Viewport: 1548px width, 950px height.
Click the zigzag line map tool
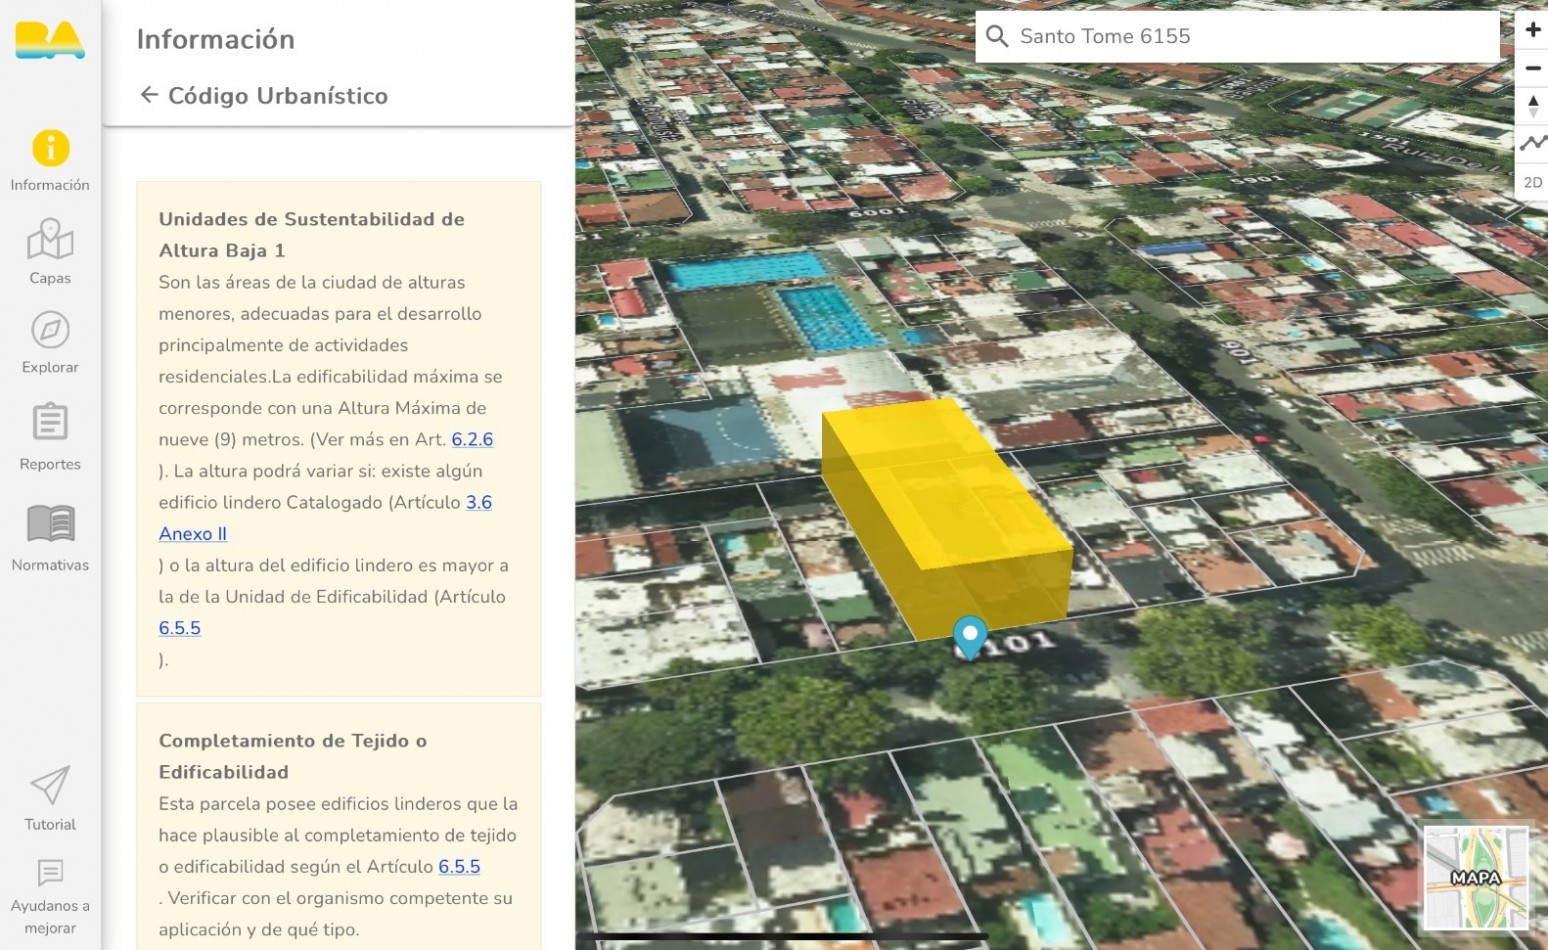pos(1532,144)
